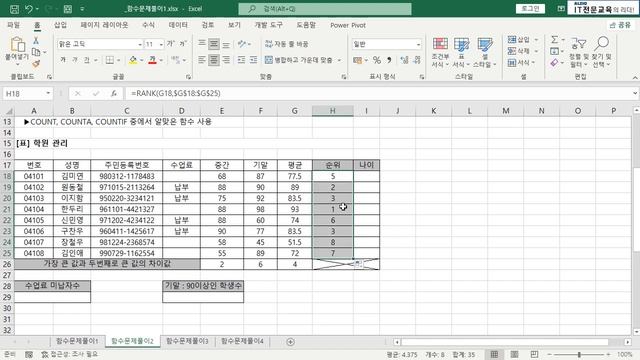Decrease font size
Image resolution: width=640 pixels, height=360 pixels.
click(x=183, y=44)
